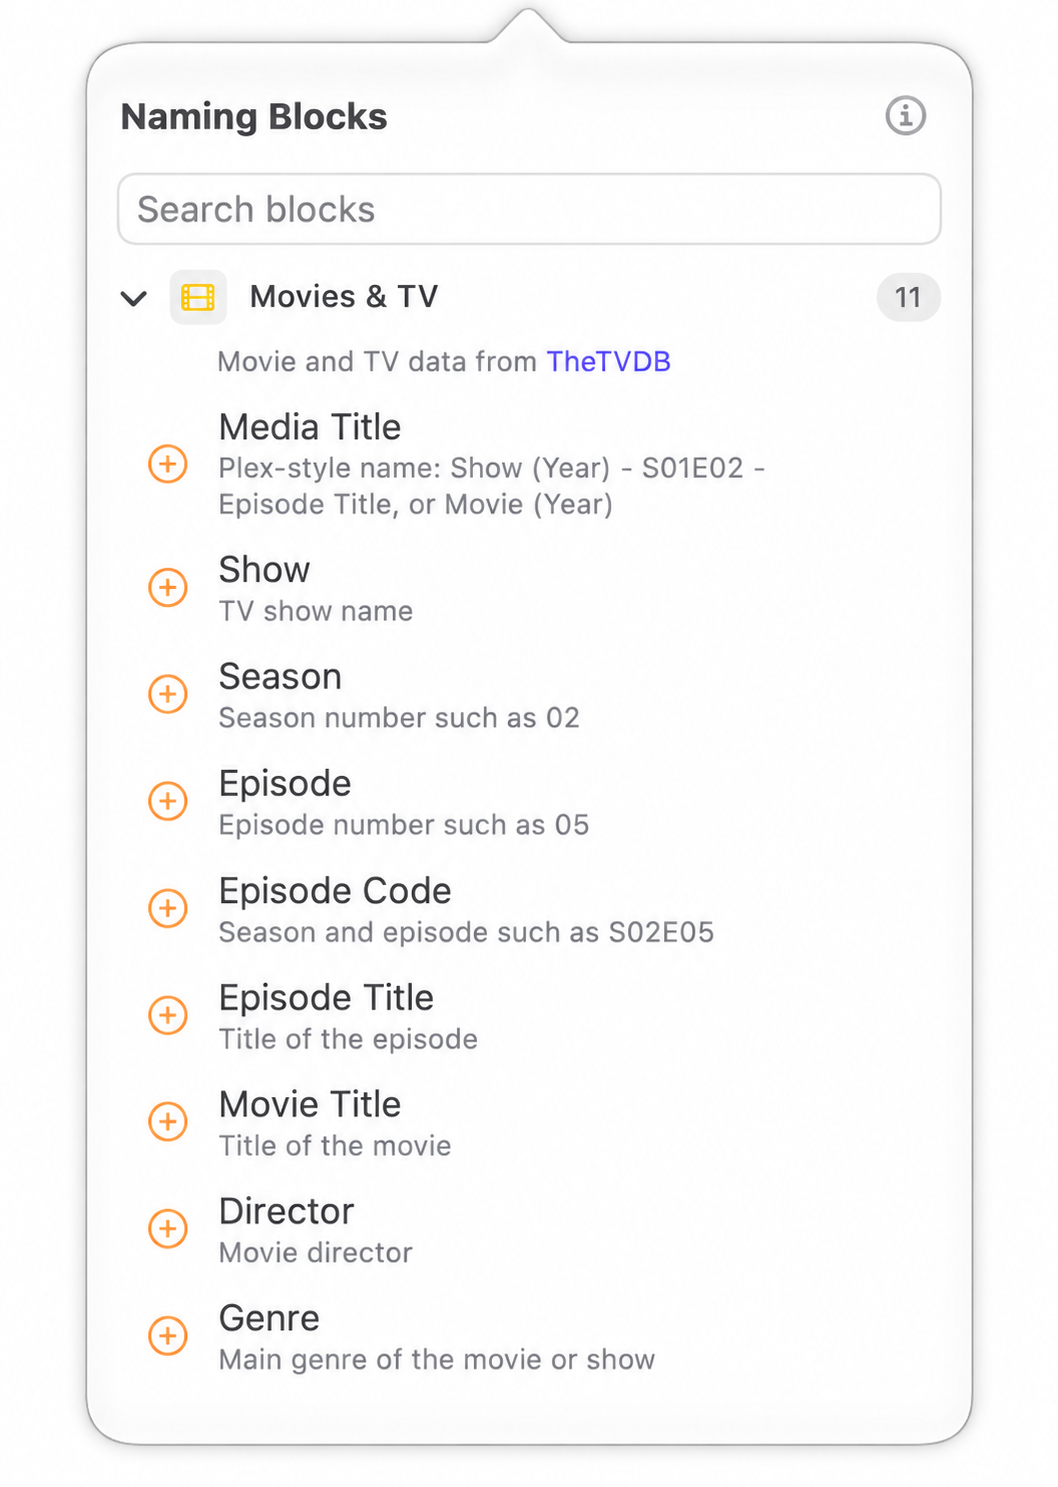1058x1487 pixels.
Task: Click the Episode Code label
Action: 335,890
